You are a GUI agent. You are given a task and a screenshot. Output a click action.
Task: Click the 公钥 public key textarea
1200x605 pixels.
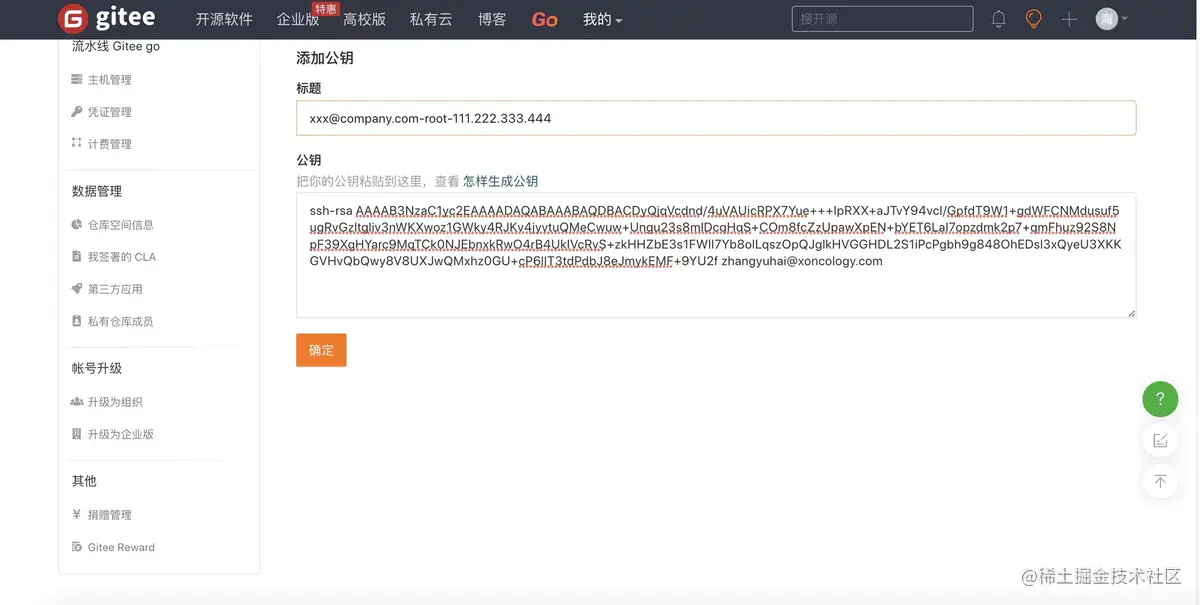716,255
